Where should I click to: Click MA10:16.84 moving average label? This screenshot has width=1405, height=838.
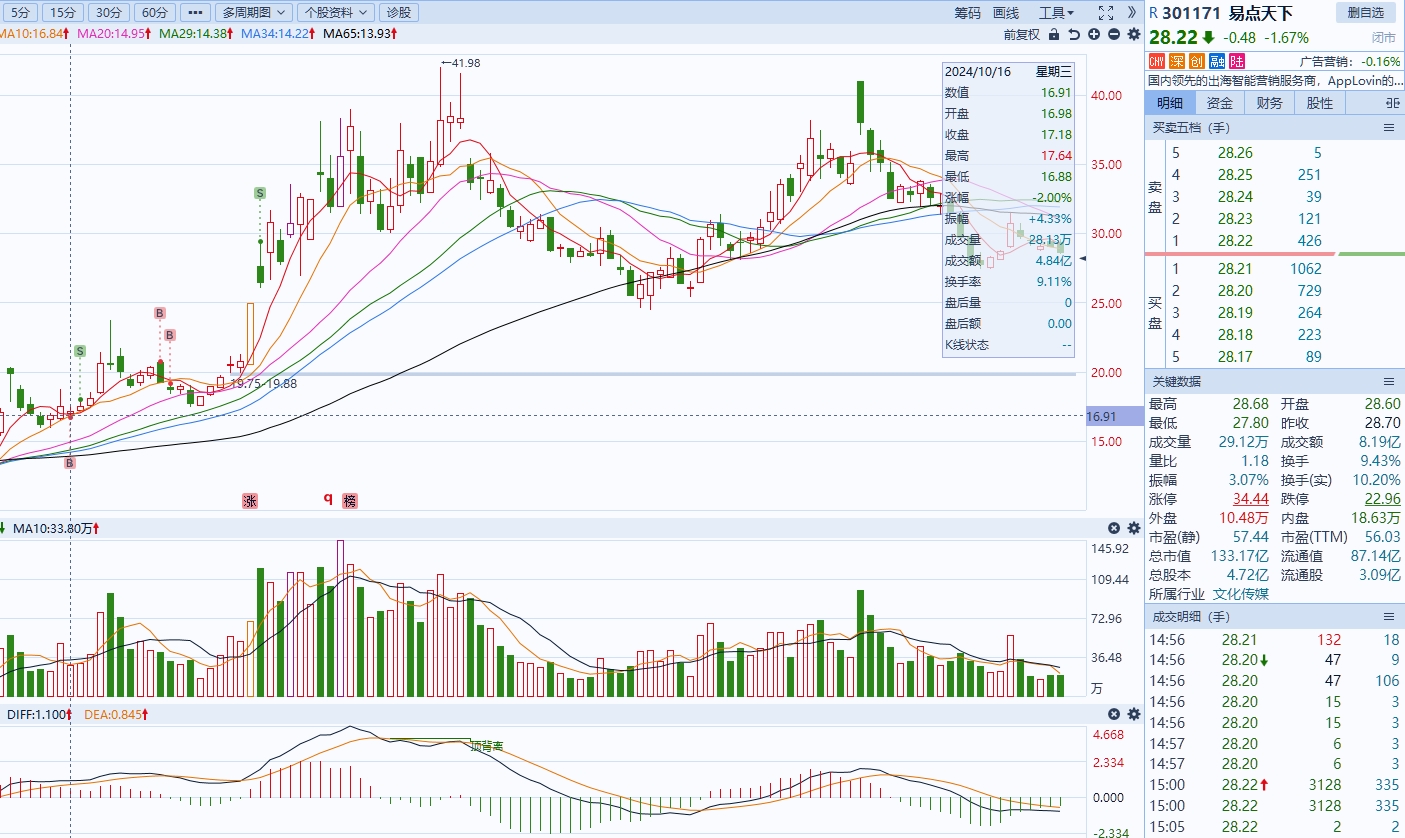[x=34, y=34]
